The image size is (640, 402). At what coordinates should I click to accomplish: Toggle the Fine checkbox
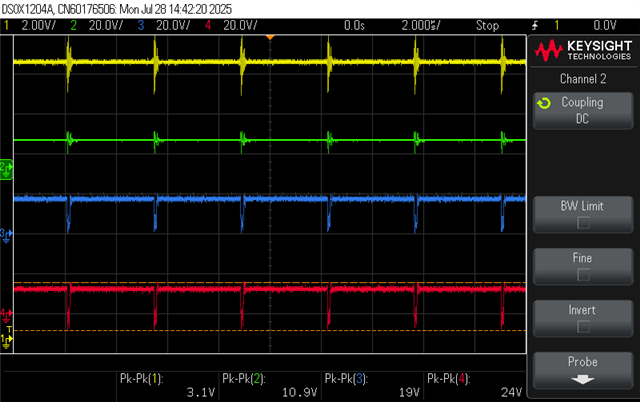(x=583, y=275)
